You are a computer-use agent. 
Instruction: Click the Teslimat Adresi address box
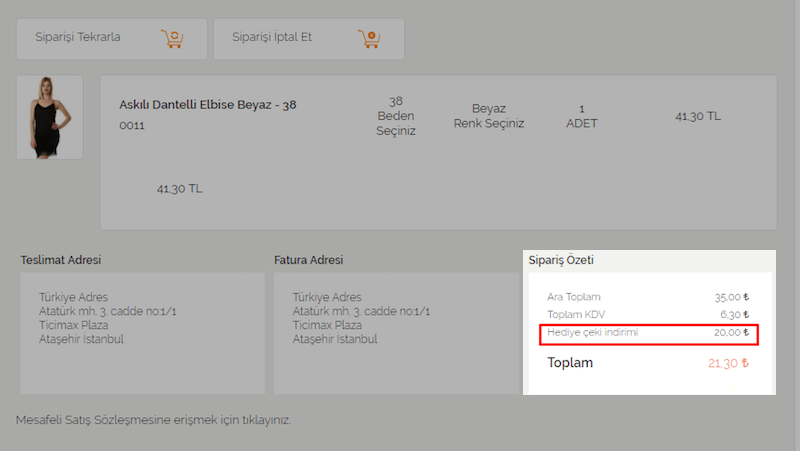(x=142, y=333)
